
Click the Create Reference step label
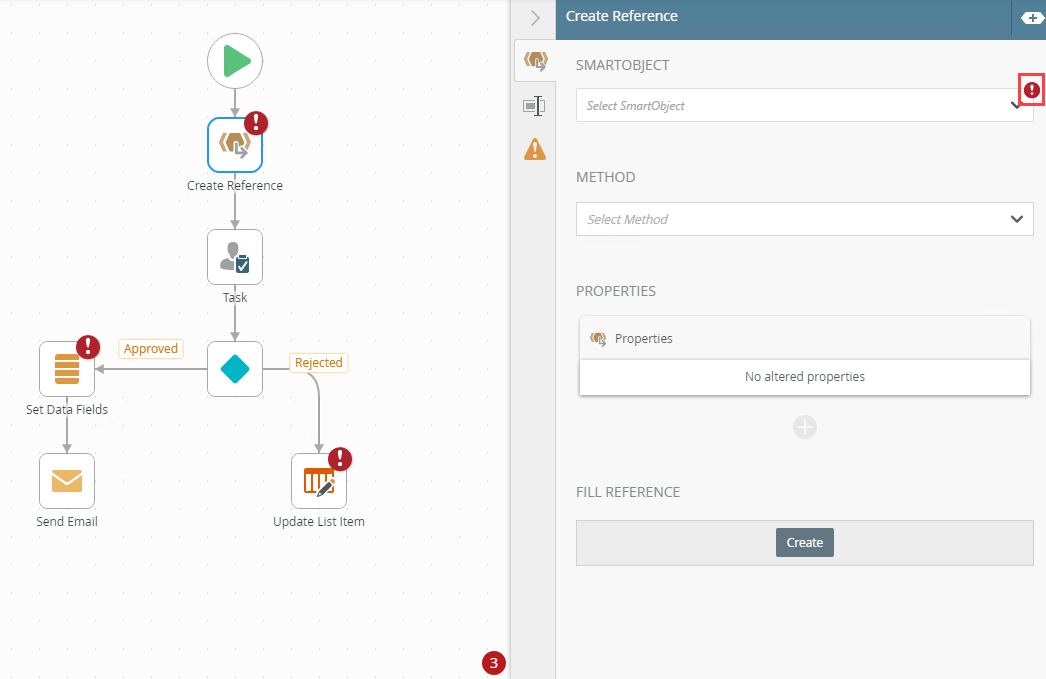235,185
